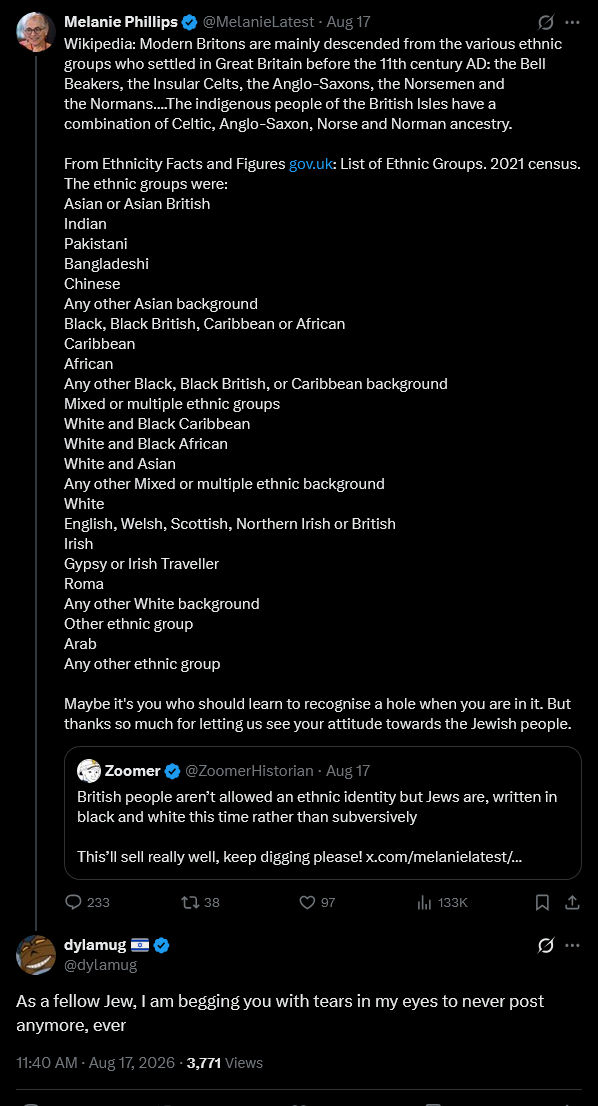Click the Melanie Phillips display name
Viewport: 598px width, 1106px height.
pyautogui.click(x=121, y=23)
